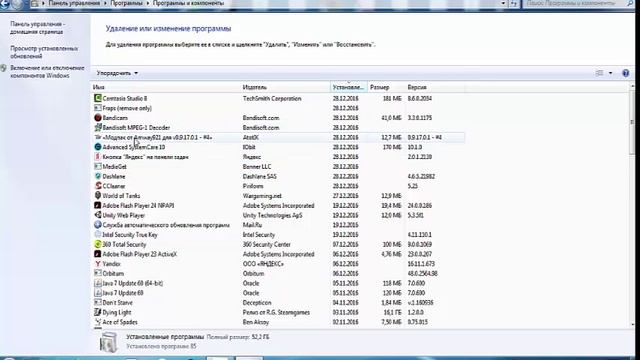This screenshot has height=360, width=640.
Task: Open Включение или отключение компонентов Windows
Action: pos(47,72)
